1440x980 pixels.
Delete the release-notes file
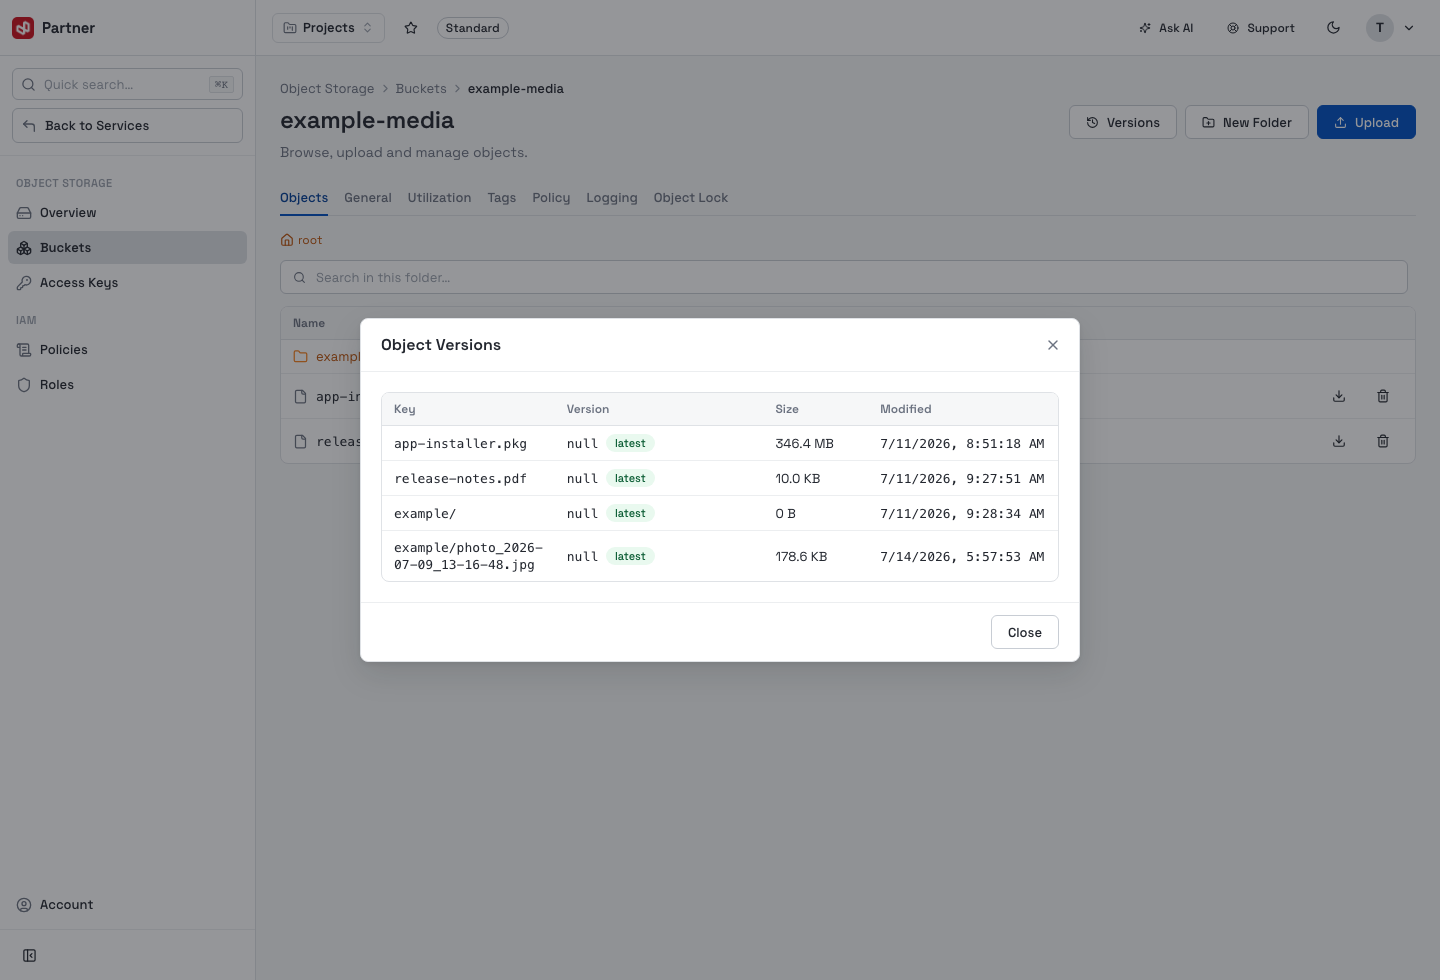[1383, 441]
